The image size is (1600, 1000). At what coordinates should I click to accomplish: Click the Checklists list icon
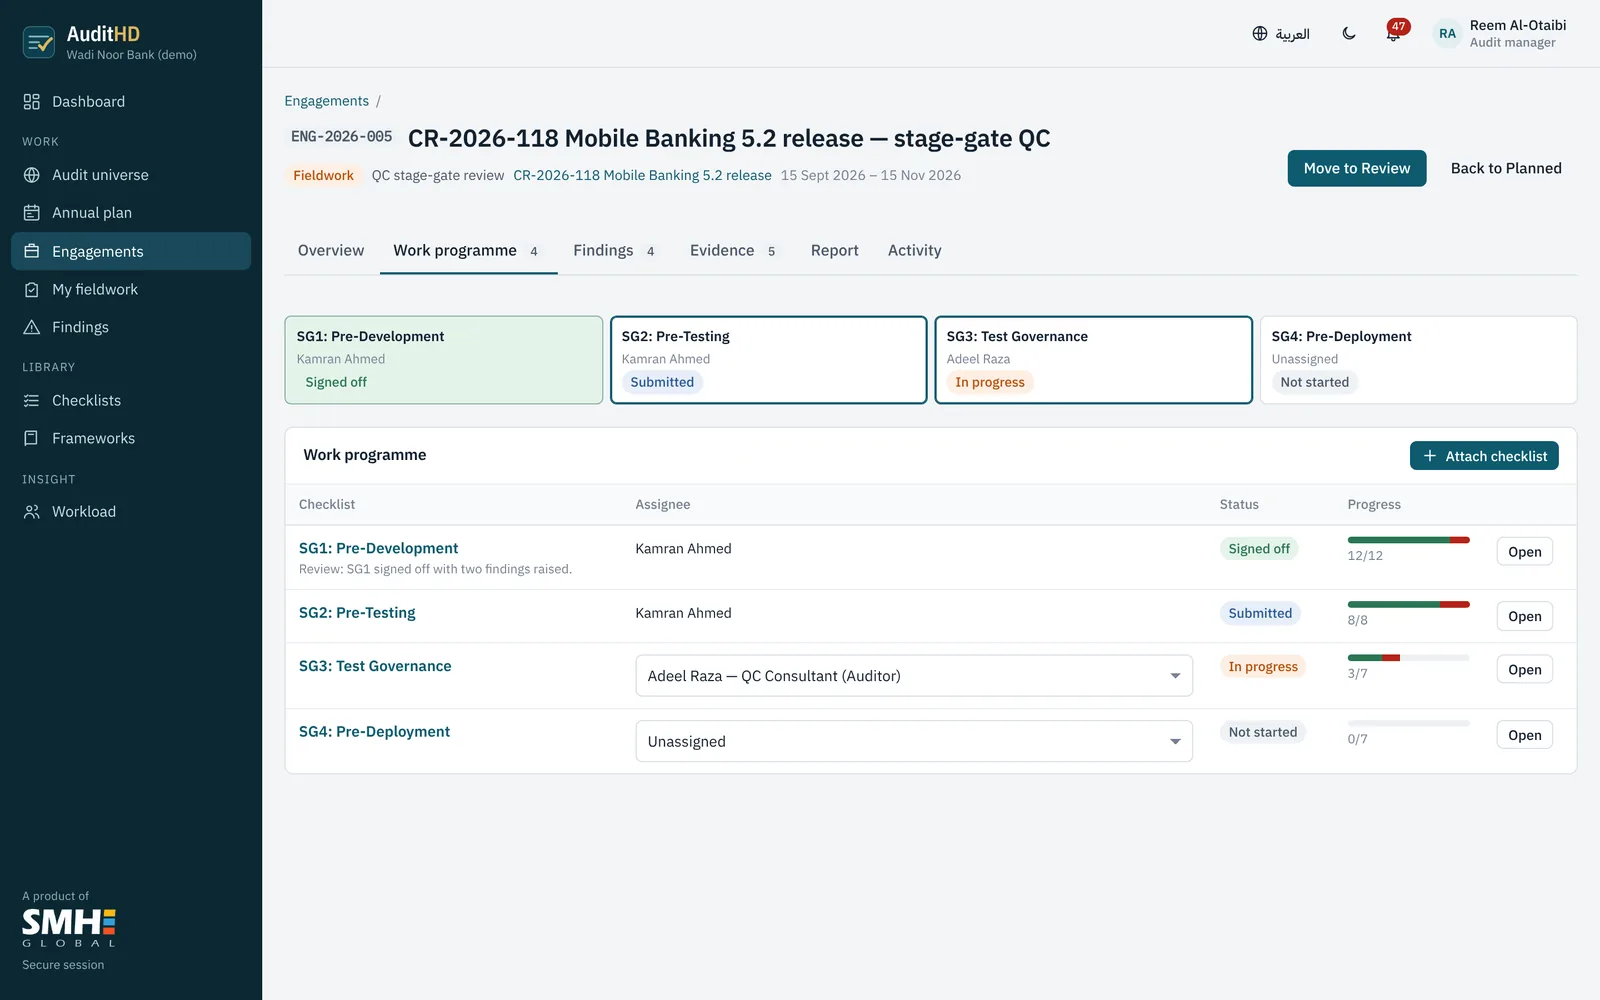(x=32, y=401)
